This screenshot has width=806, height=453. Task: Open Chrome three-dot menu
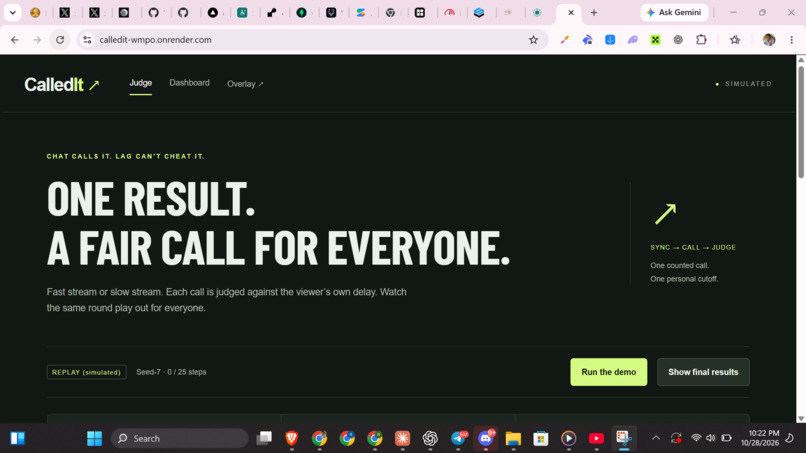[x=792, y=40]
